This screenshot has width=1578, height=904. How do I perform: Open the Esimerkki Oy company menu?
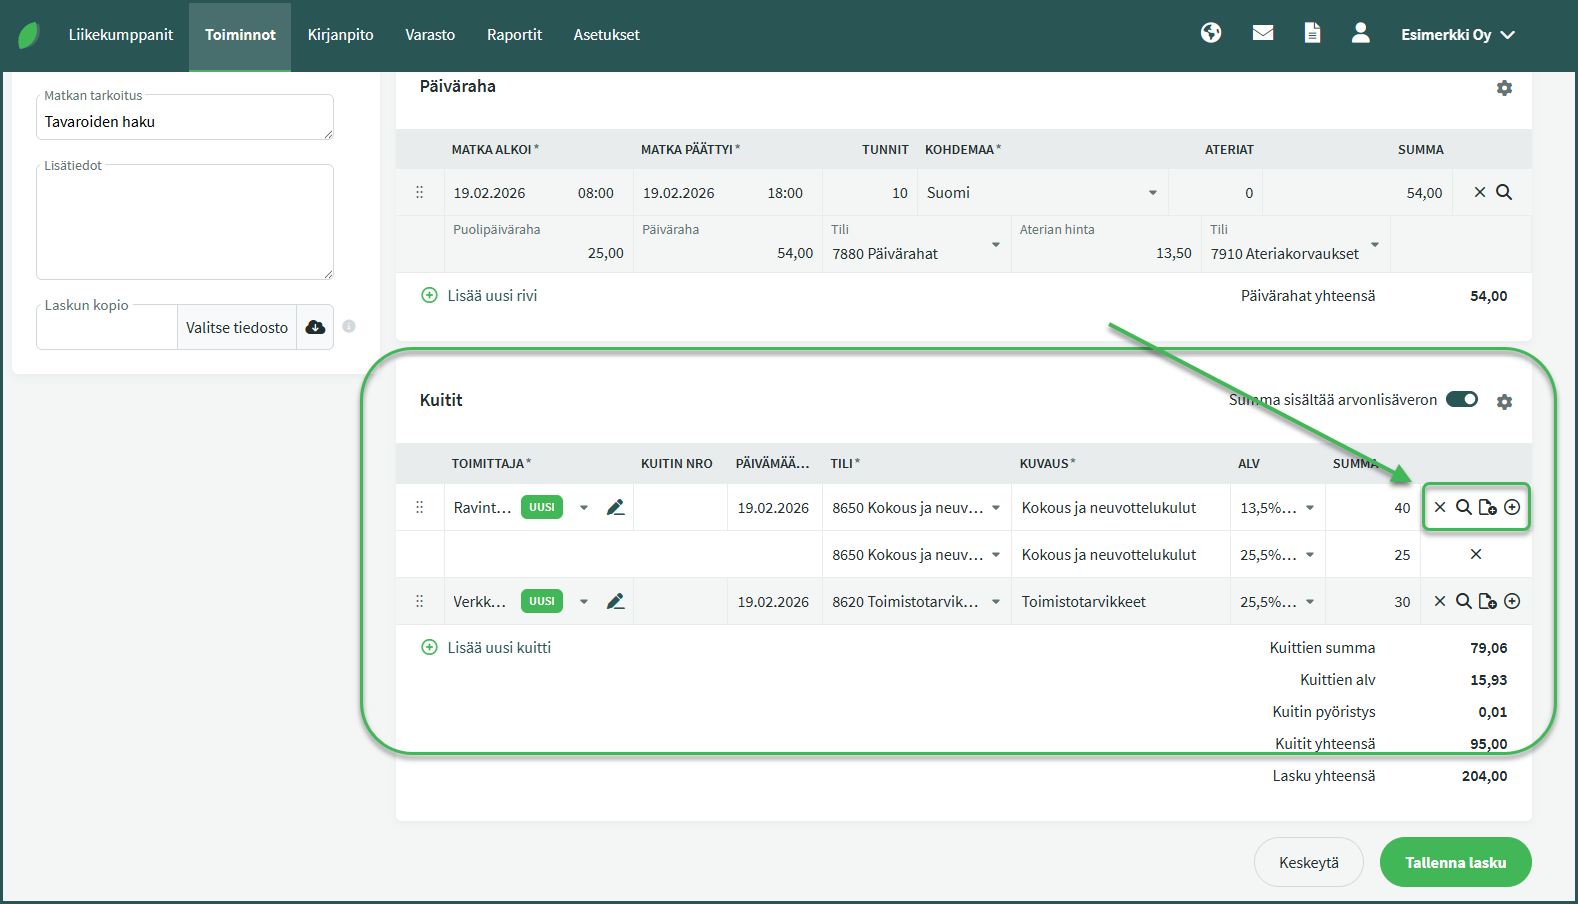(x=1457, y=35)
